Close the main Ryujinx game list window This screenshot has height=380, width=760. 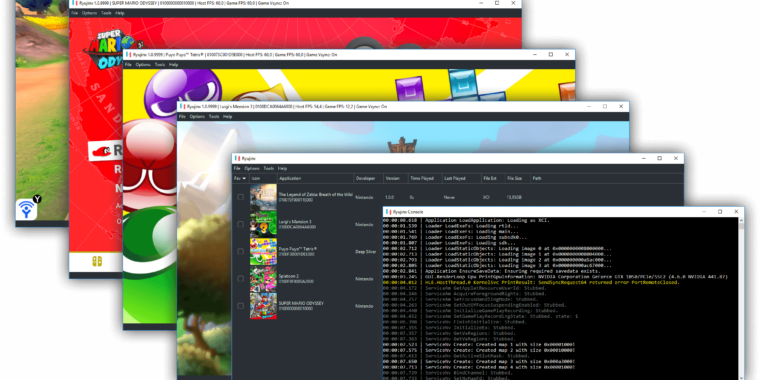(x=676, y=158)
